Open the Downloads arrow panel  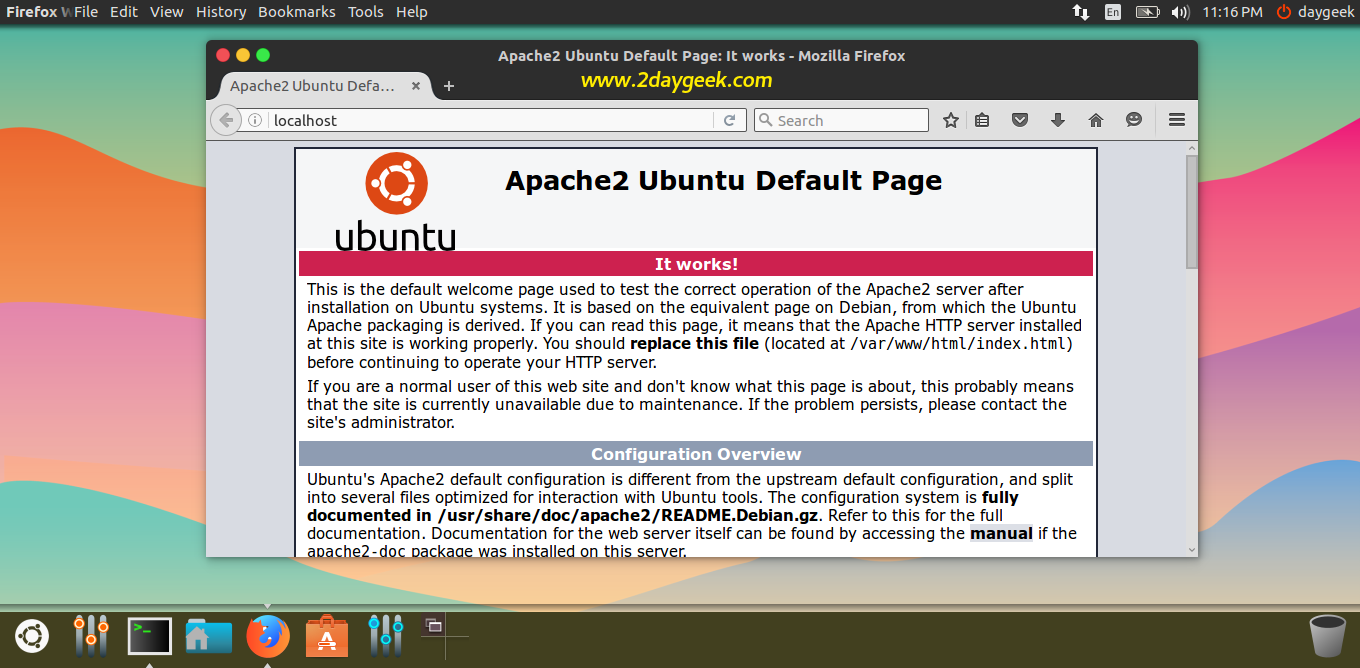click(1058, 120)
